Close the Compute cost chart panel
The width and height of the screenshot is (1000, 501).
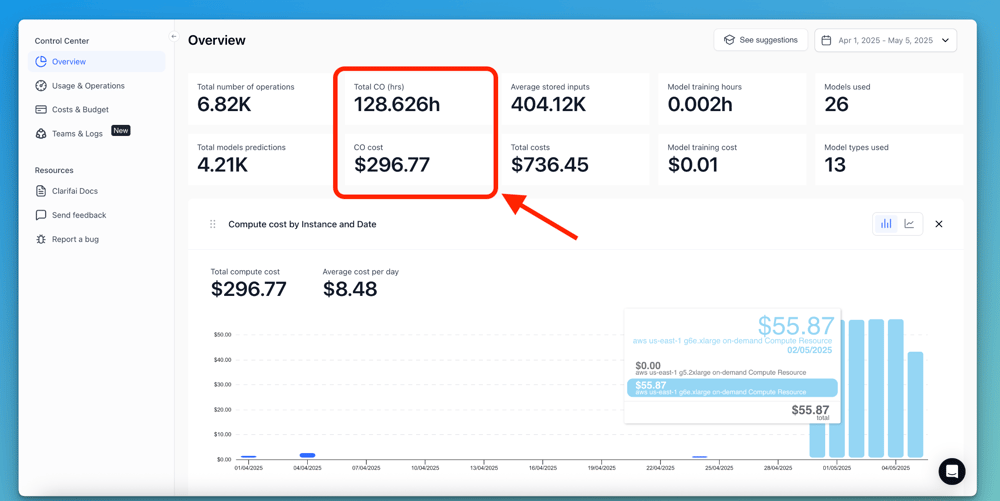[939, 224]
